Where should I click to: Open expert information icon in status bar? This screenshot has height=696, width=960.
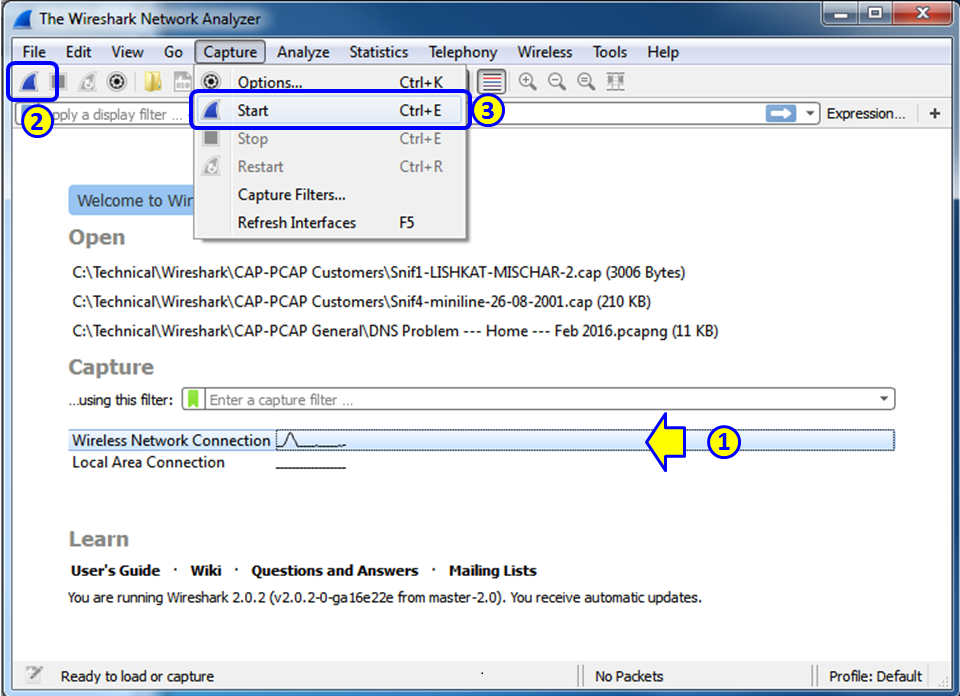[x=34, y=675]
